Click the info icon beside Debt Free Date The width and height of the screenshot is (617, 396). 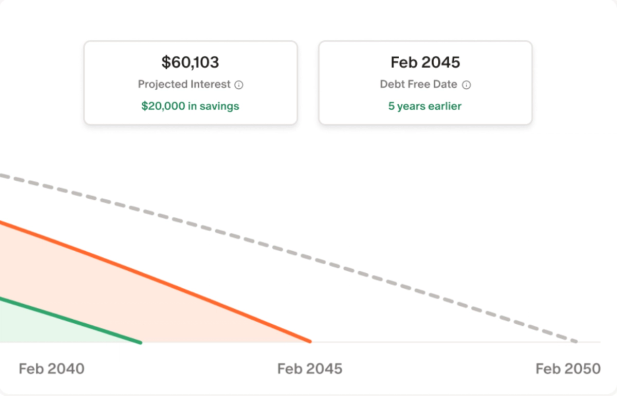coord(466,85)
